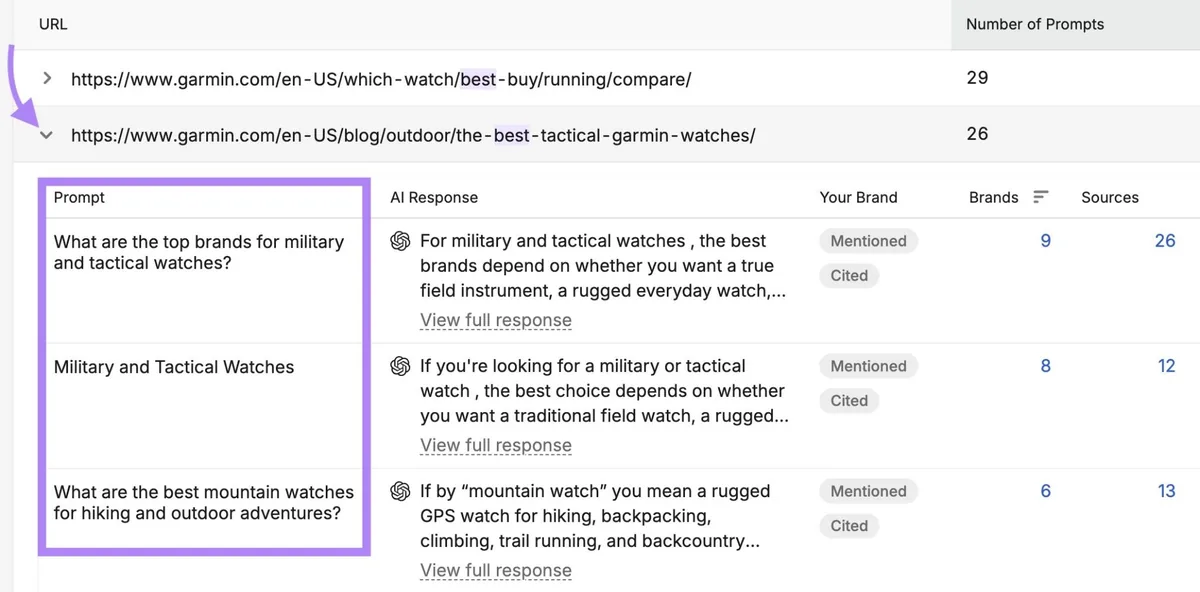Click the AI Response column header
Image resolution: width=1200 pixels, height=592 pixels.
434,197
